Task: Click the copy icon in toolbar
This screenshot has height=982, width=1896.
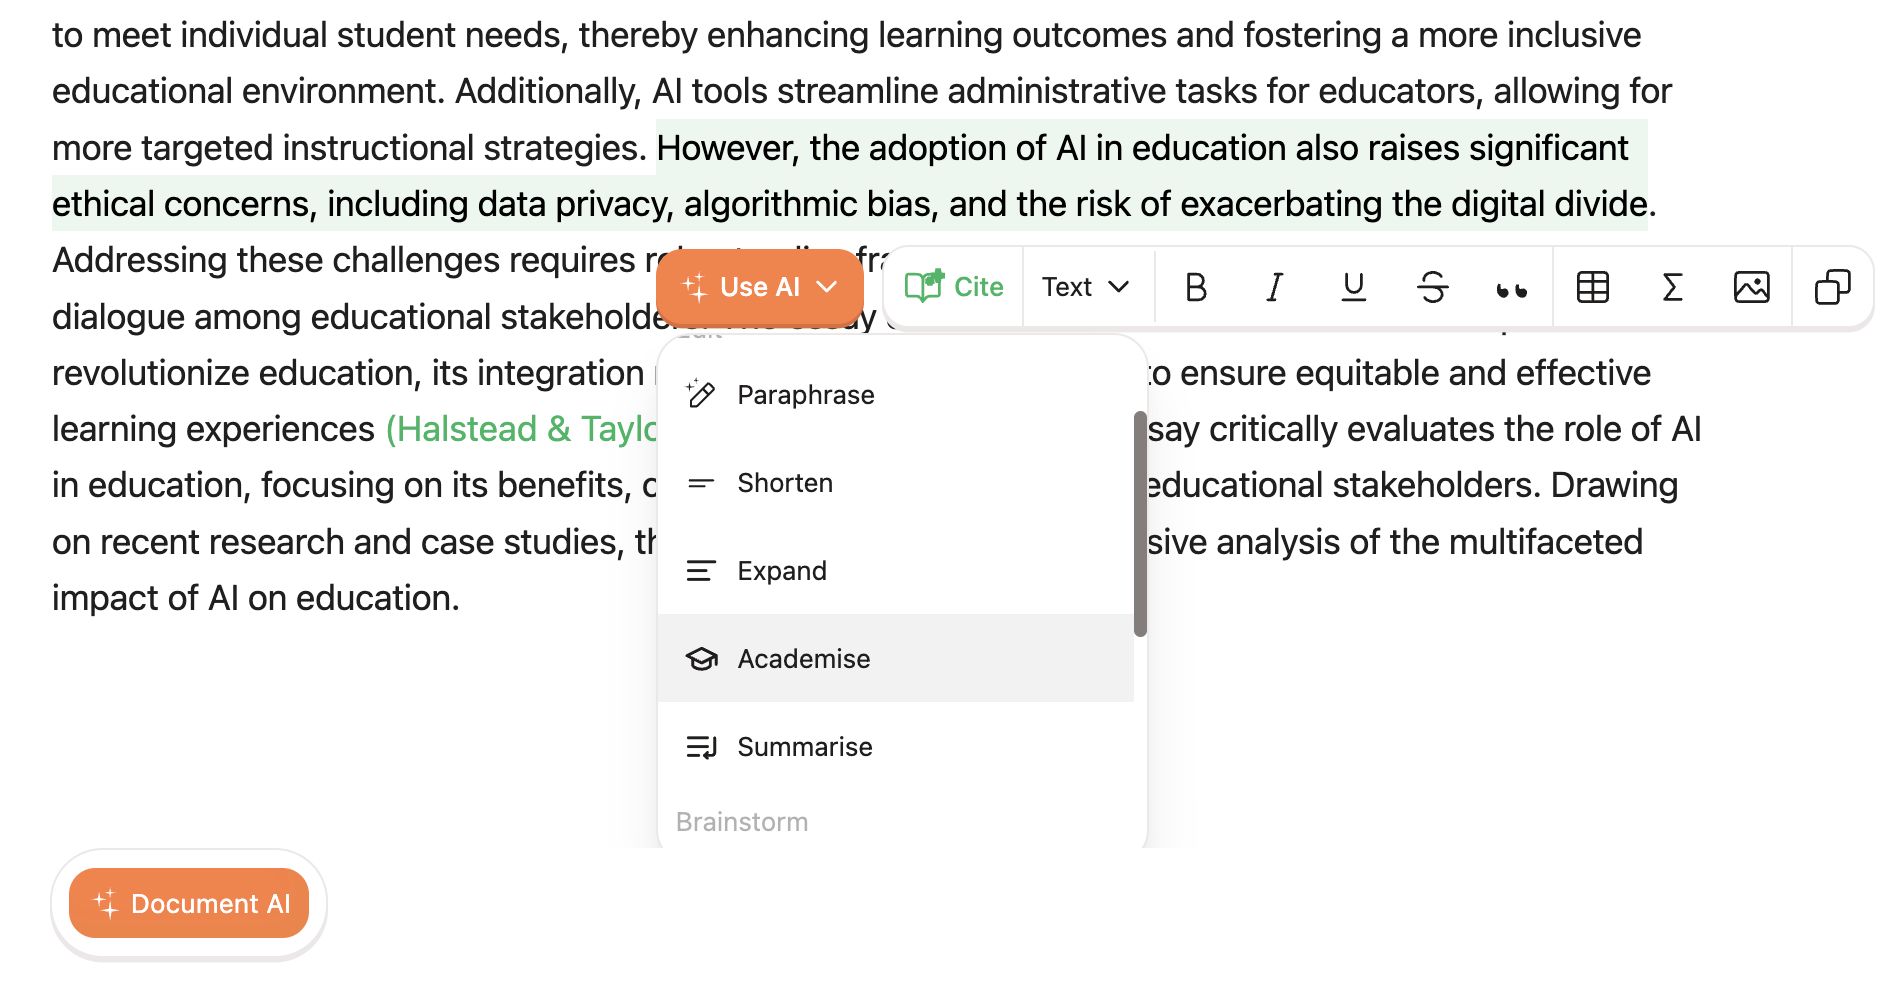Action: pyautogui.click(x=1832, y=288)
